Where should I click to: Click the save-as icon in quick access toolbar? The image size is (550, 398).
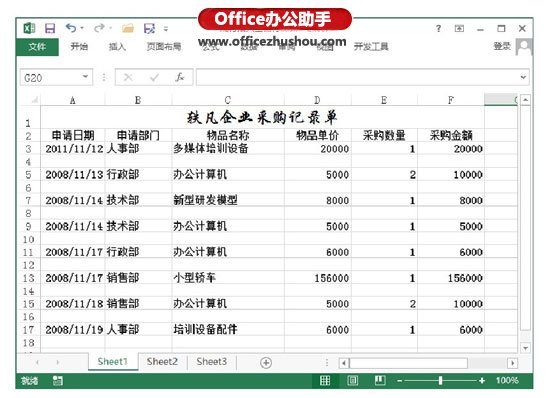pyautogui.click(x=149, y=28)
